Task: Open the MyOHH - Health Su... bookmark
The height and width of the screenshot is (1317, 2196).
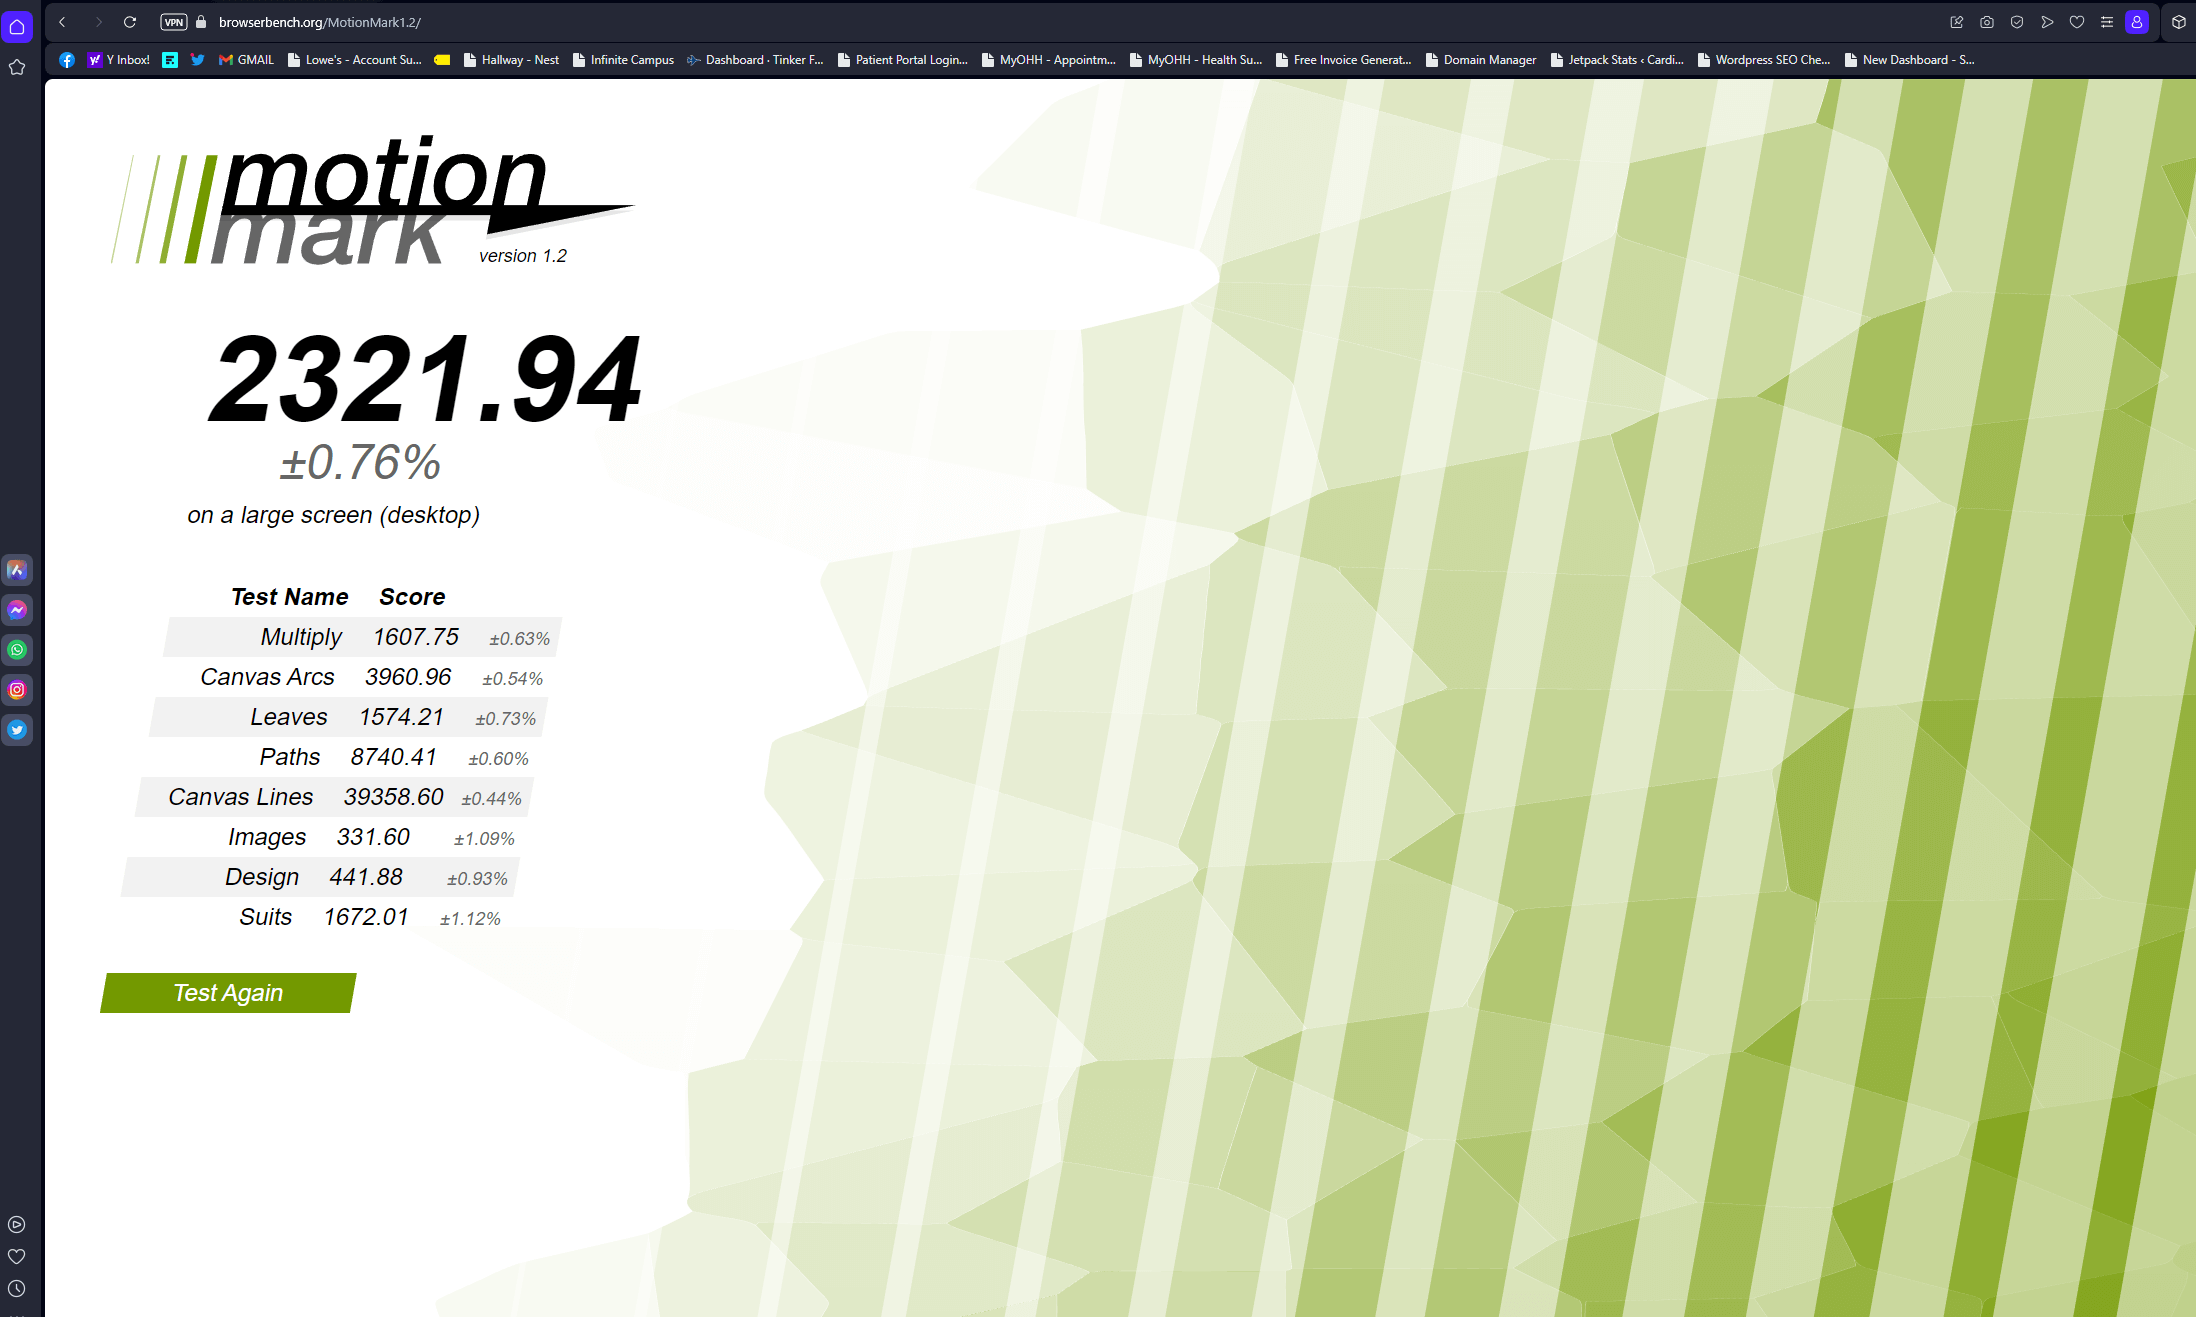Action: (x=1195, y=60)
